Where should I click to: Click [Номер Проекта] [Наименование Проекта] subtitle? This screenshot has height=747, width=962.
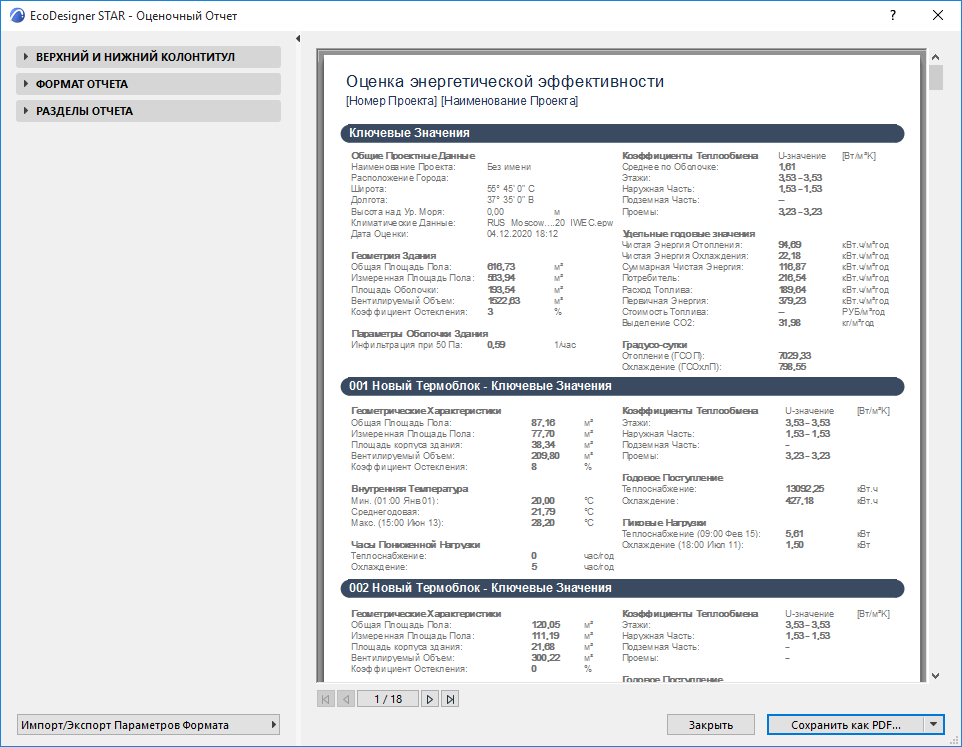tap(462, 101)
